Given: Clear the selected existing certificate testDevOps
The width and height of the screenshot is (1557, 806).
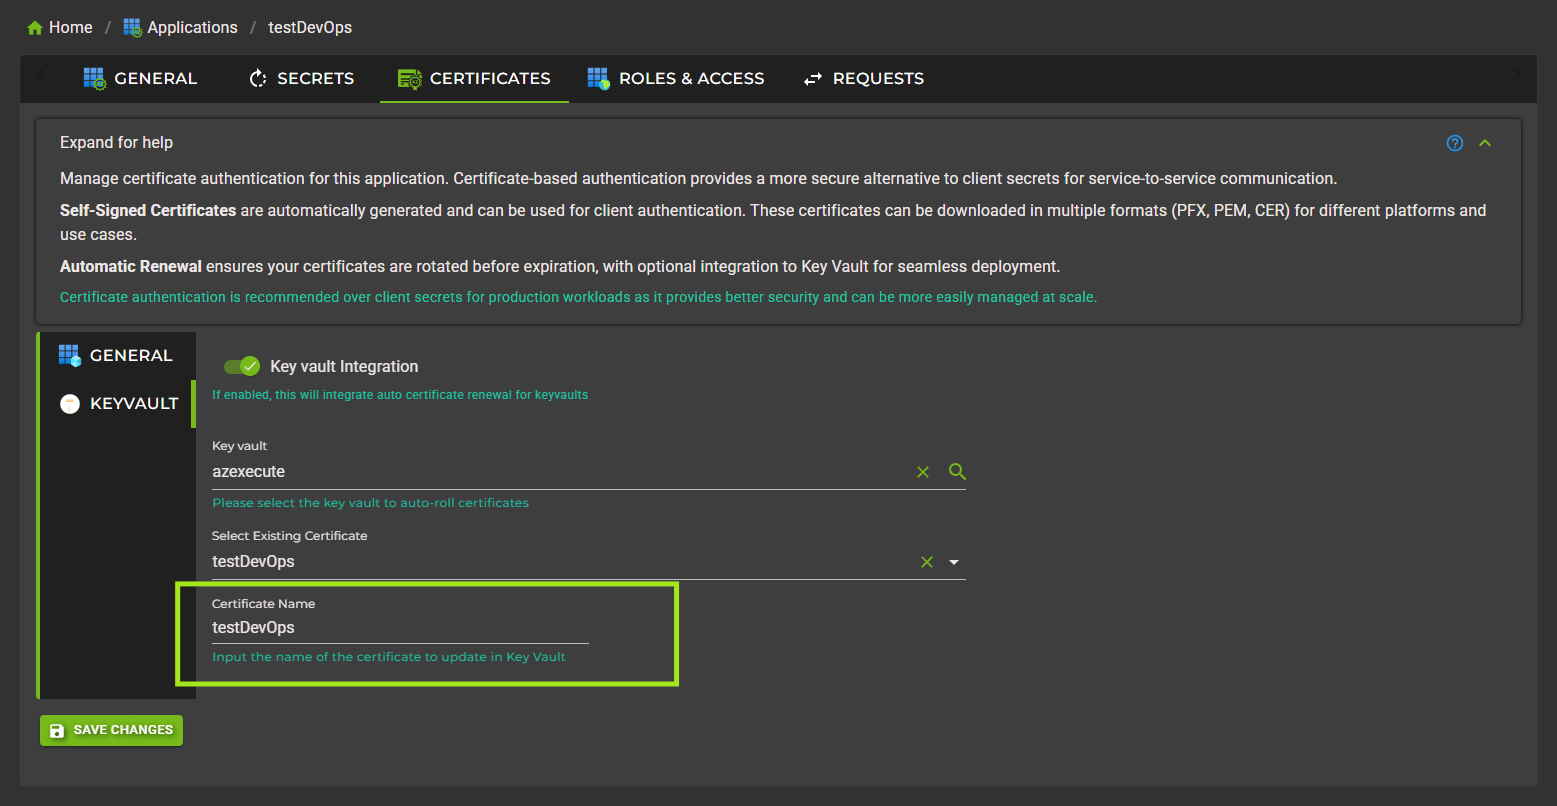Looking at the screenshot, I should 926,562.
